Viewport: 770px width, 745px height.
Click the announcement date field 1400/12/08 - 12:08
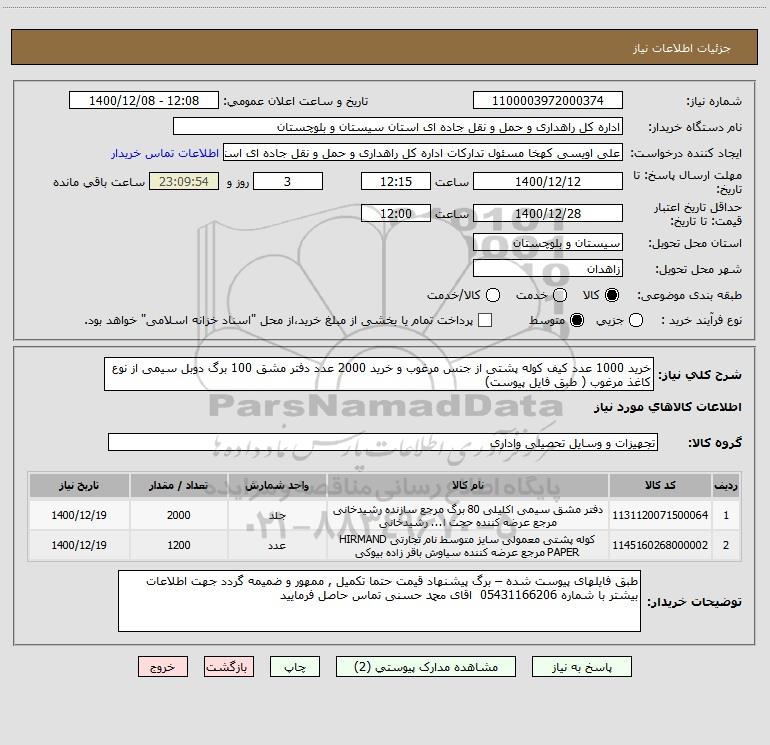click(144, 100)
